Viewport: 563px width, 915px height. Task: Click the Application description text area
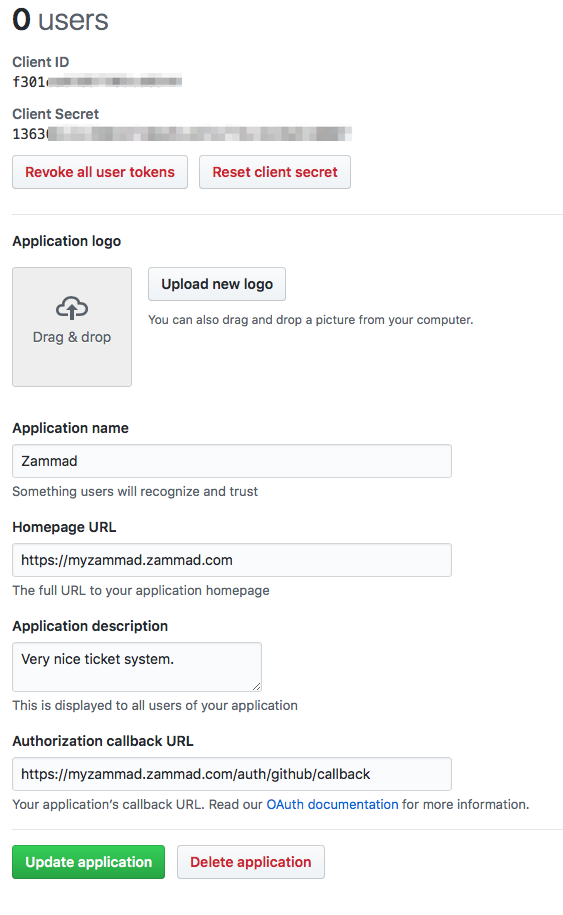(137, 667)
